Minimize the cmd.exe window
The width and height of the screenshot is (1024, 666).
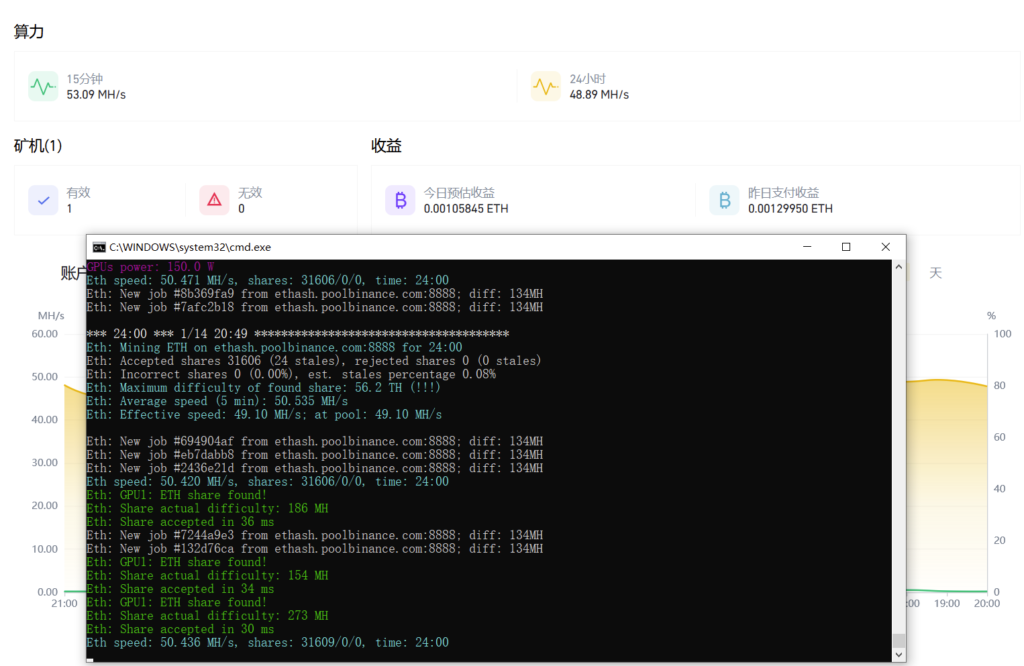tap(806, 247)
